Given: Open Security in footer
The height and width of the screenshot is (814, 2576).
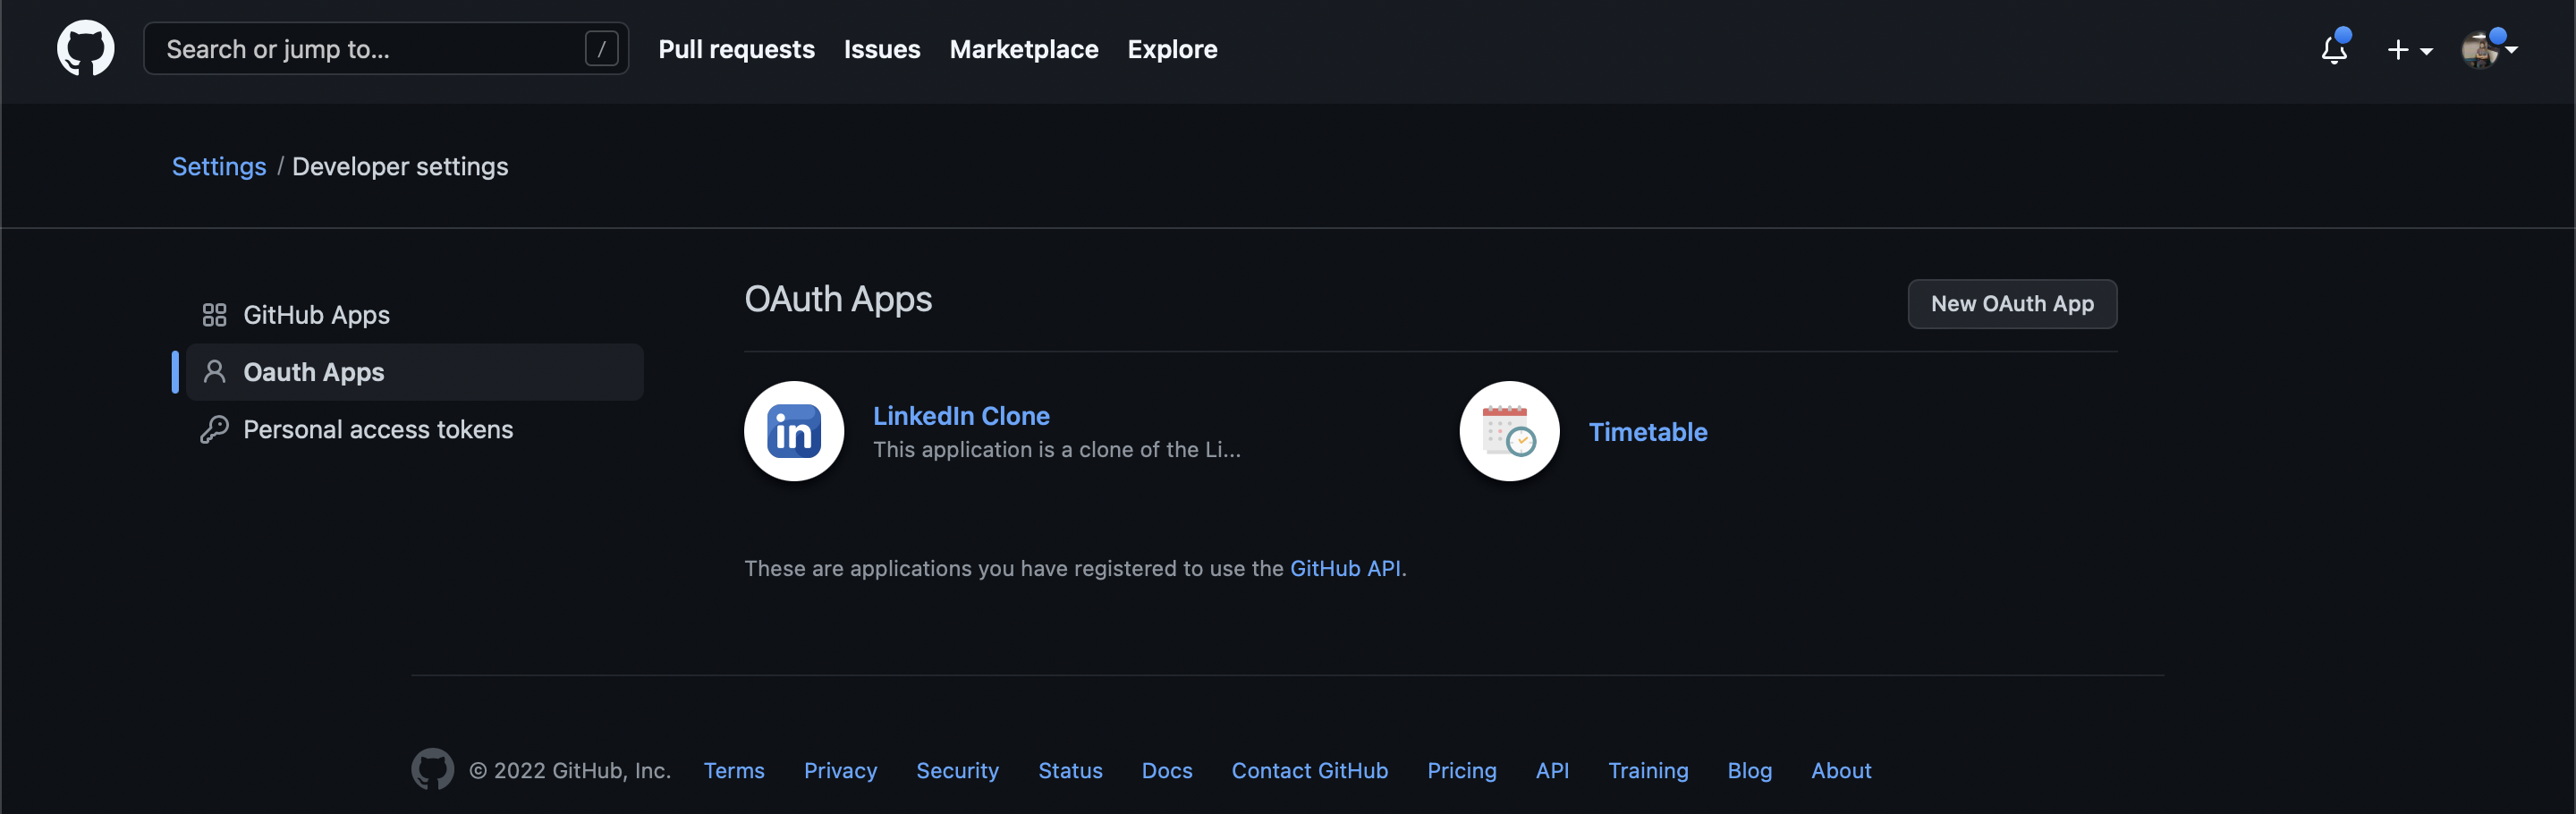Looking at the screenshot, I should click(x=957, y=770).
